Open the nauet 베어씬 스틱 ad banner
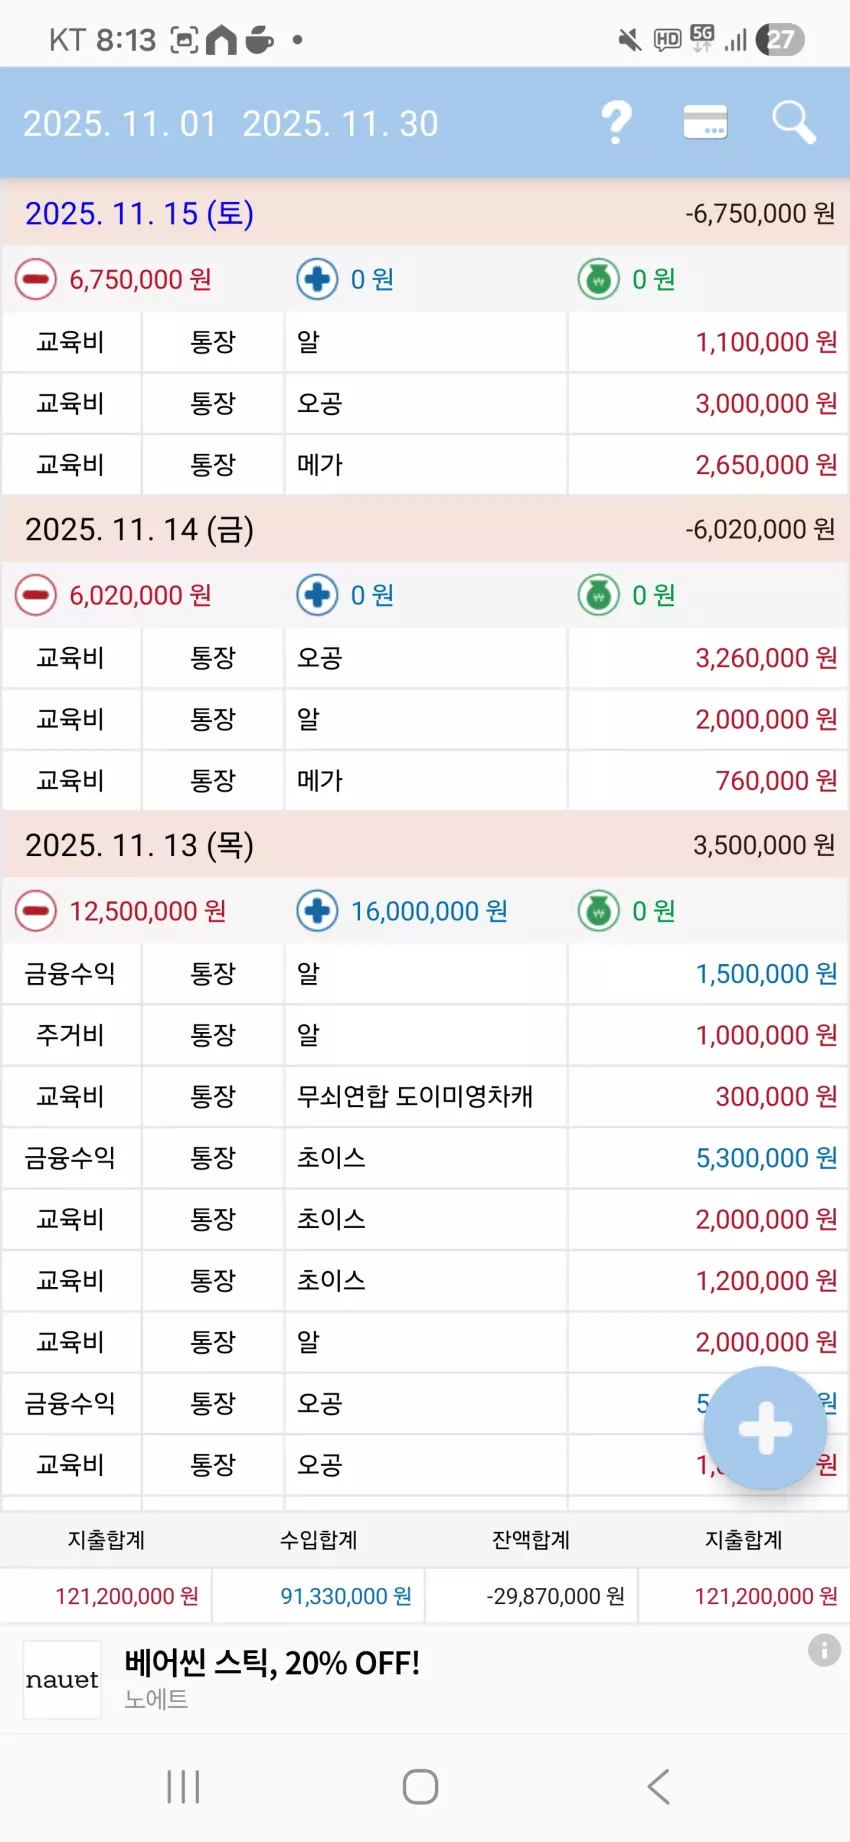 (425, 1679)
